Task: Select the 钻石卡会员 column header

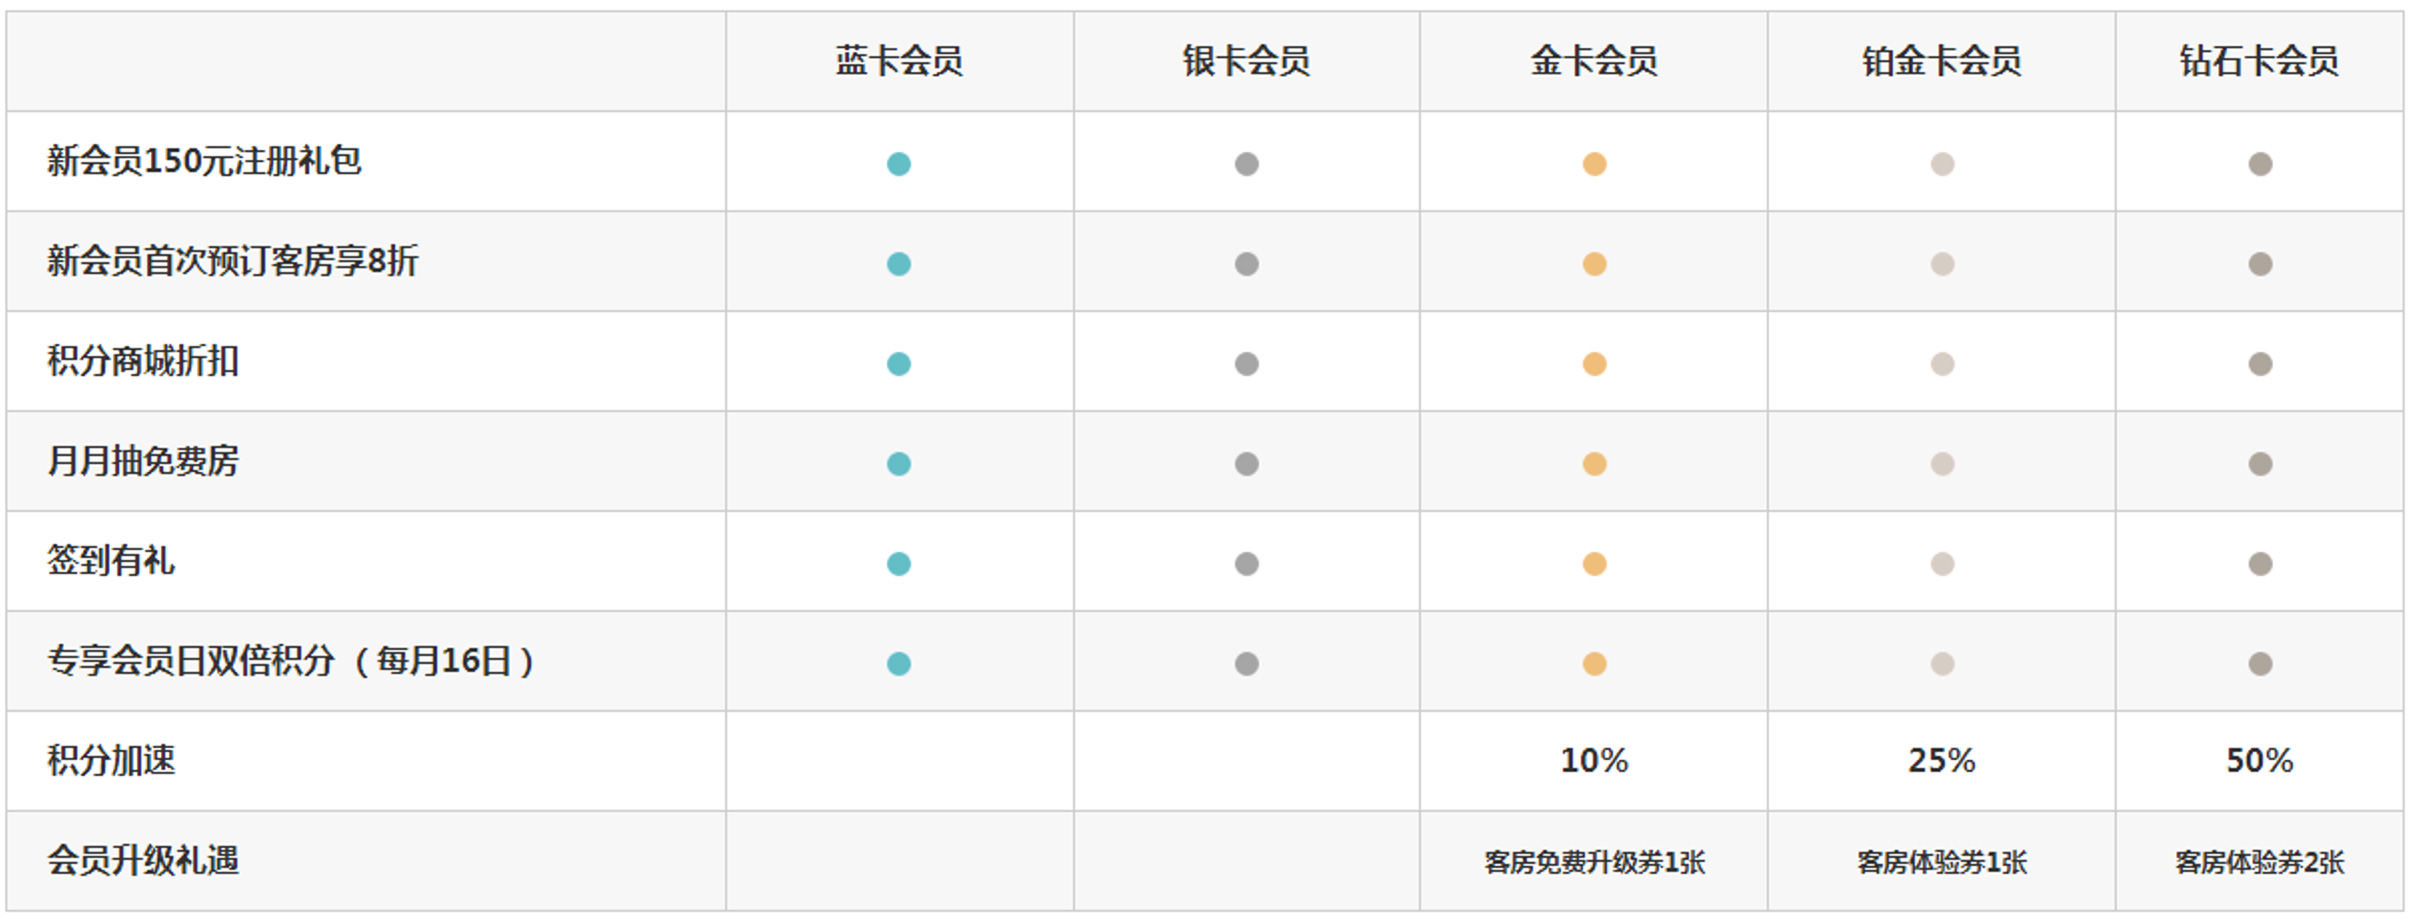Action: 2260,62
